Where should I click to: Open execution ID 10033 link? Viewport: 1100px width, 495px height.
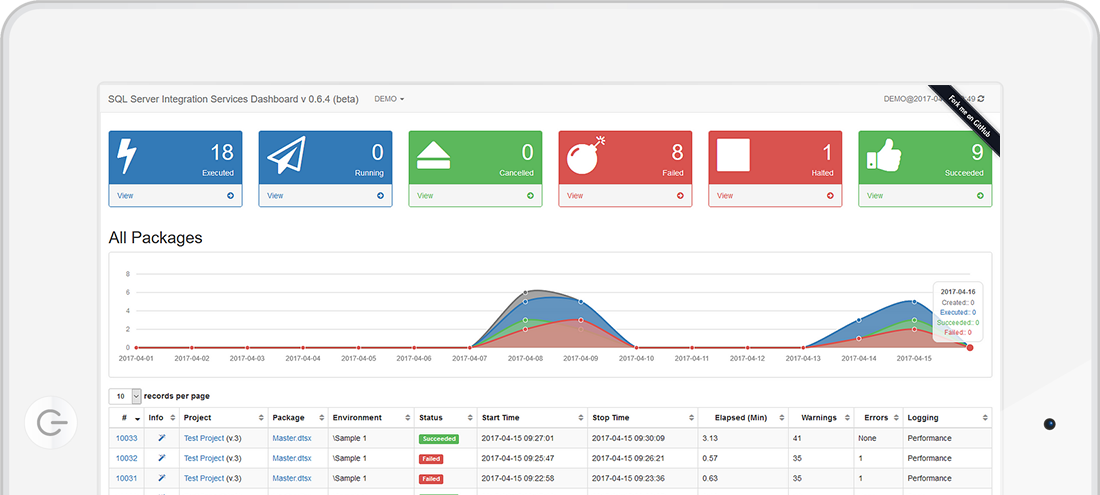pos(126,438)
